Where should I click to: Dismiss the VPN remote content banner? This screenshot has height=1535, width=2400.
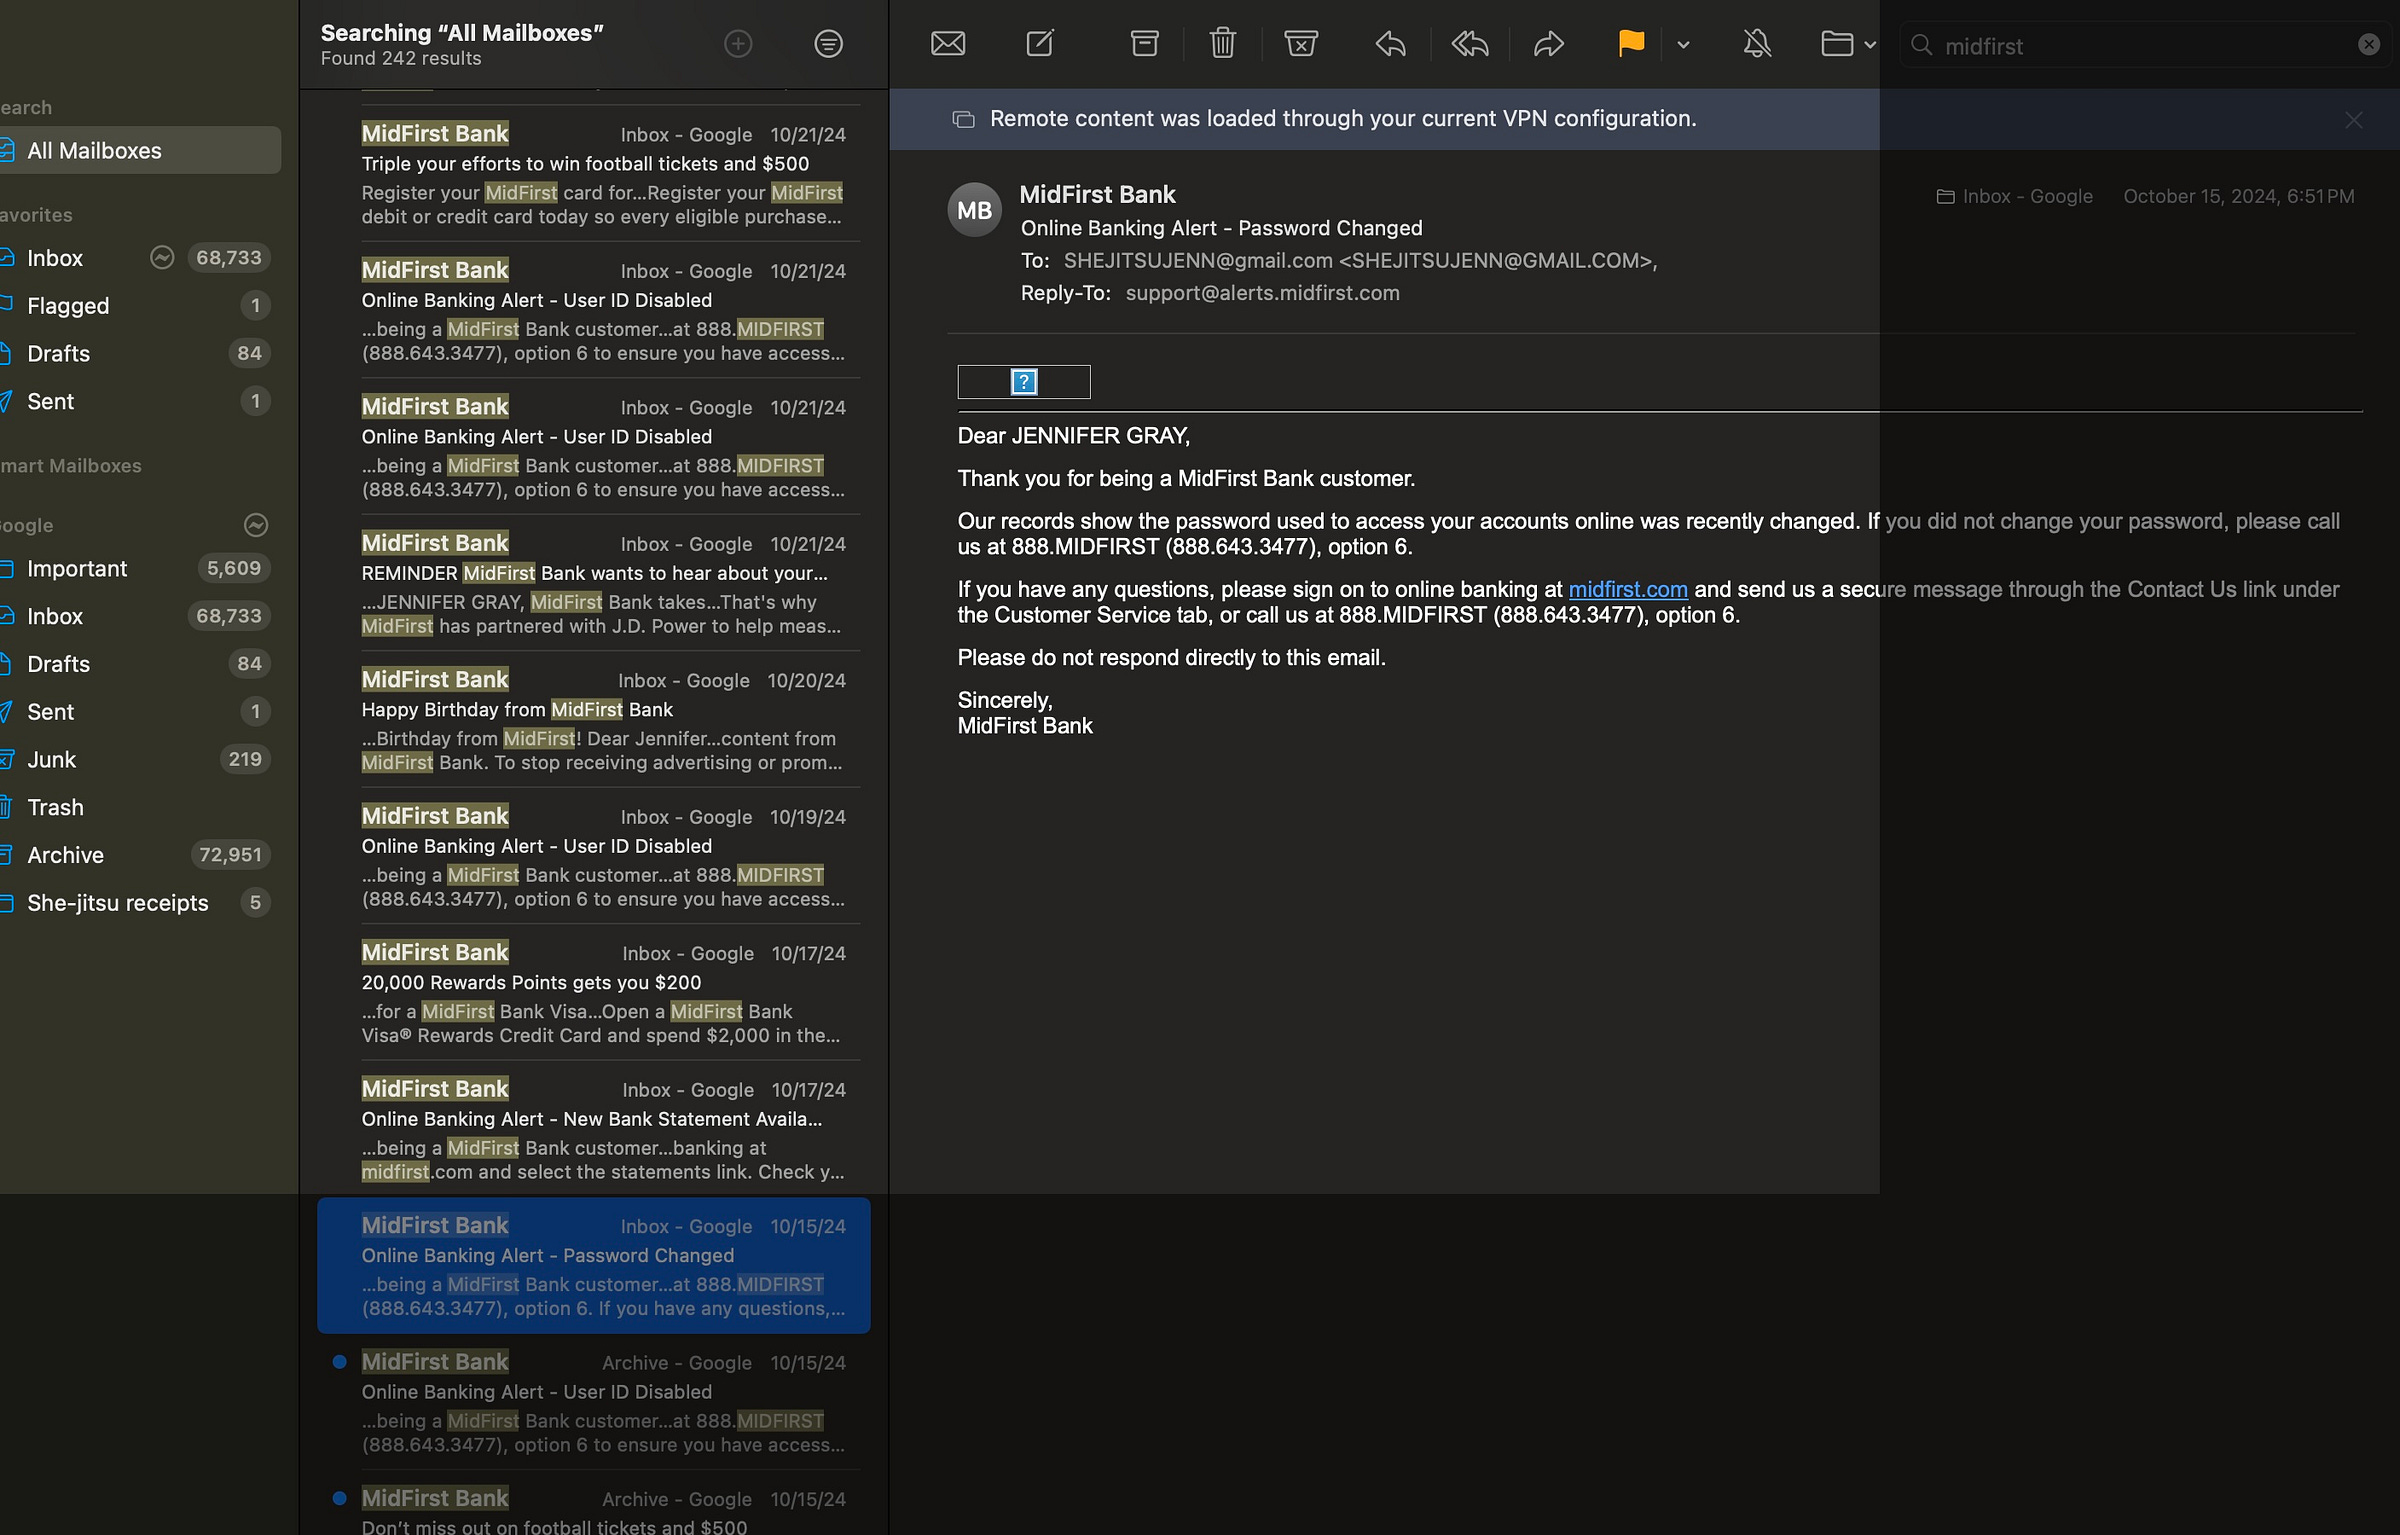pos(2353,120)
